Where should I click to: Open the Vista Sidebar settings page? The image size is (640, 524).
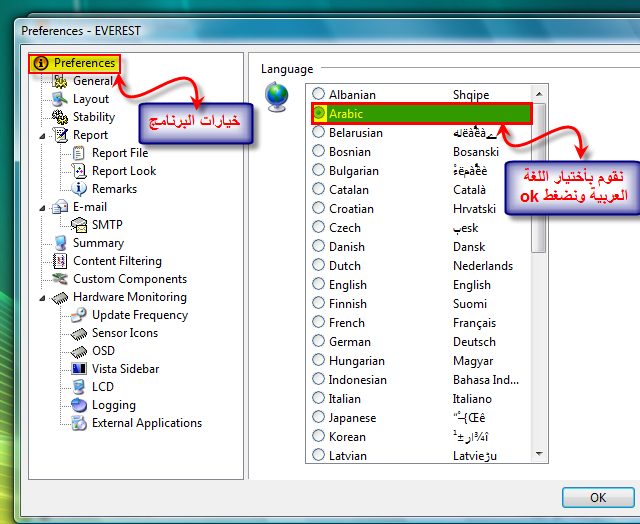126,369
